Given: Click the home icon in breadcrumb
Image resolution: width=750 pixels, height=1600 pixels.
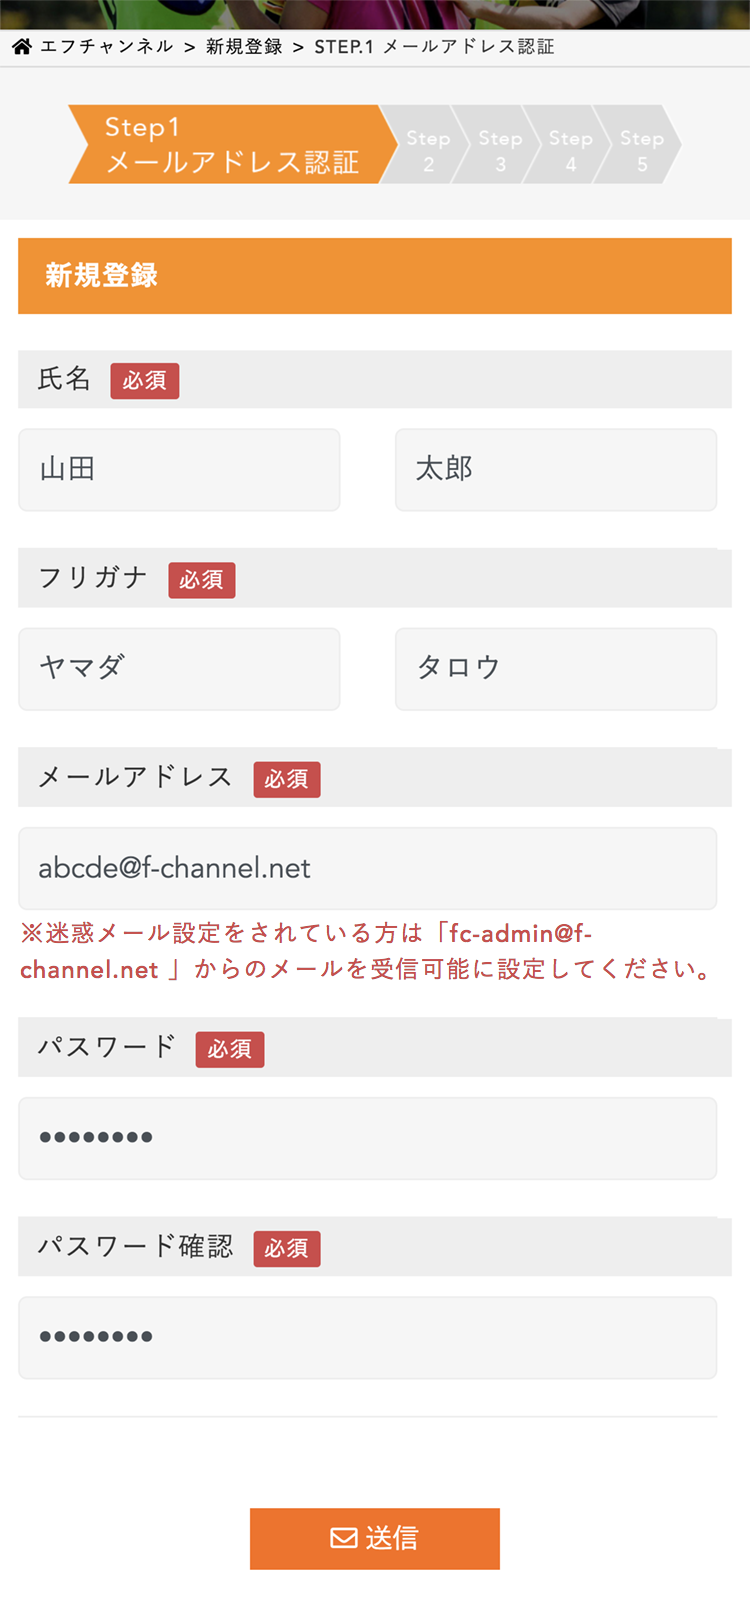Looking at the screenshot, I should point(22,46).
